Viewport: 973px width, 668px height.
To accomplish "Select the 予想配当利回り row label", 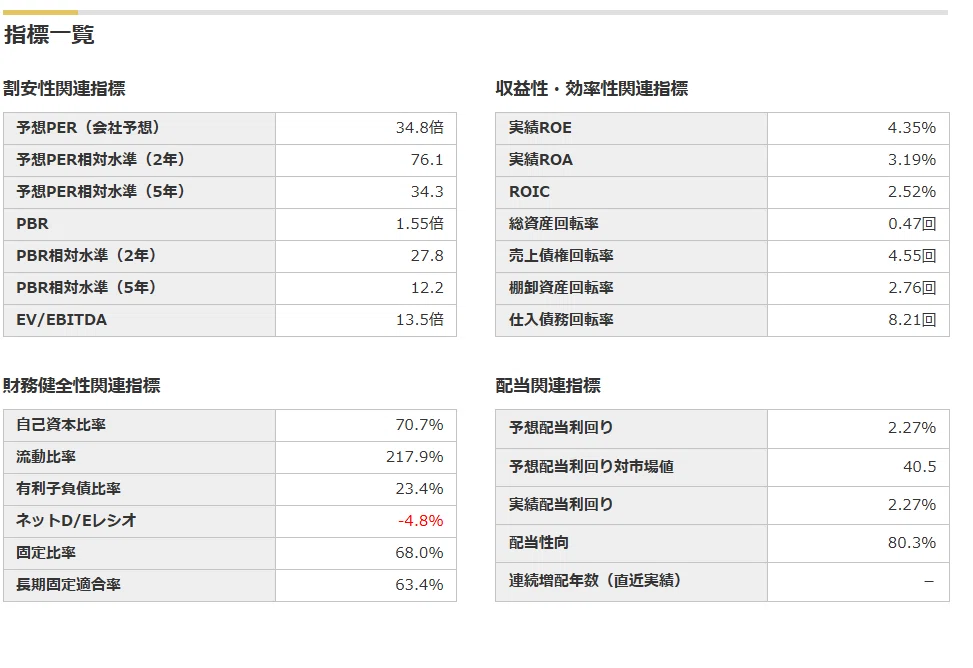I will click(x=561, y=428).
